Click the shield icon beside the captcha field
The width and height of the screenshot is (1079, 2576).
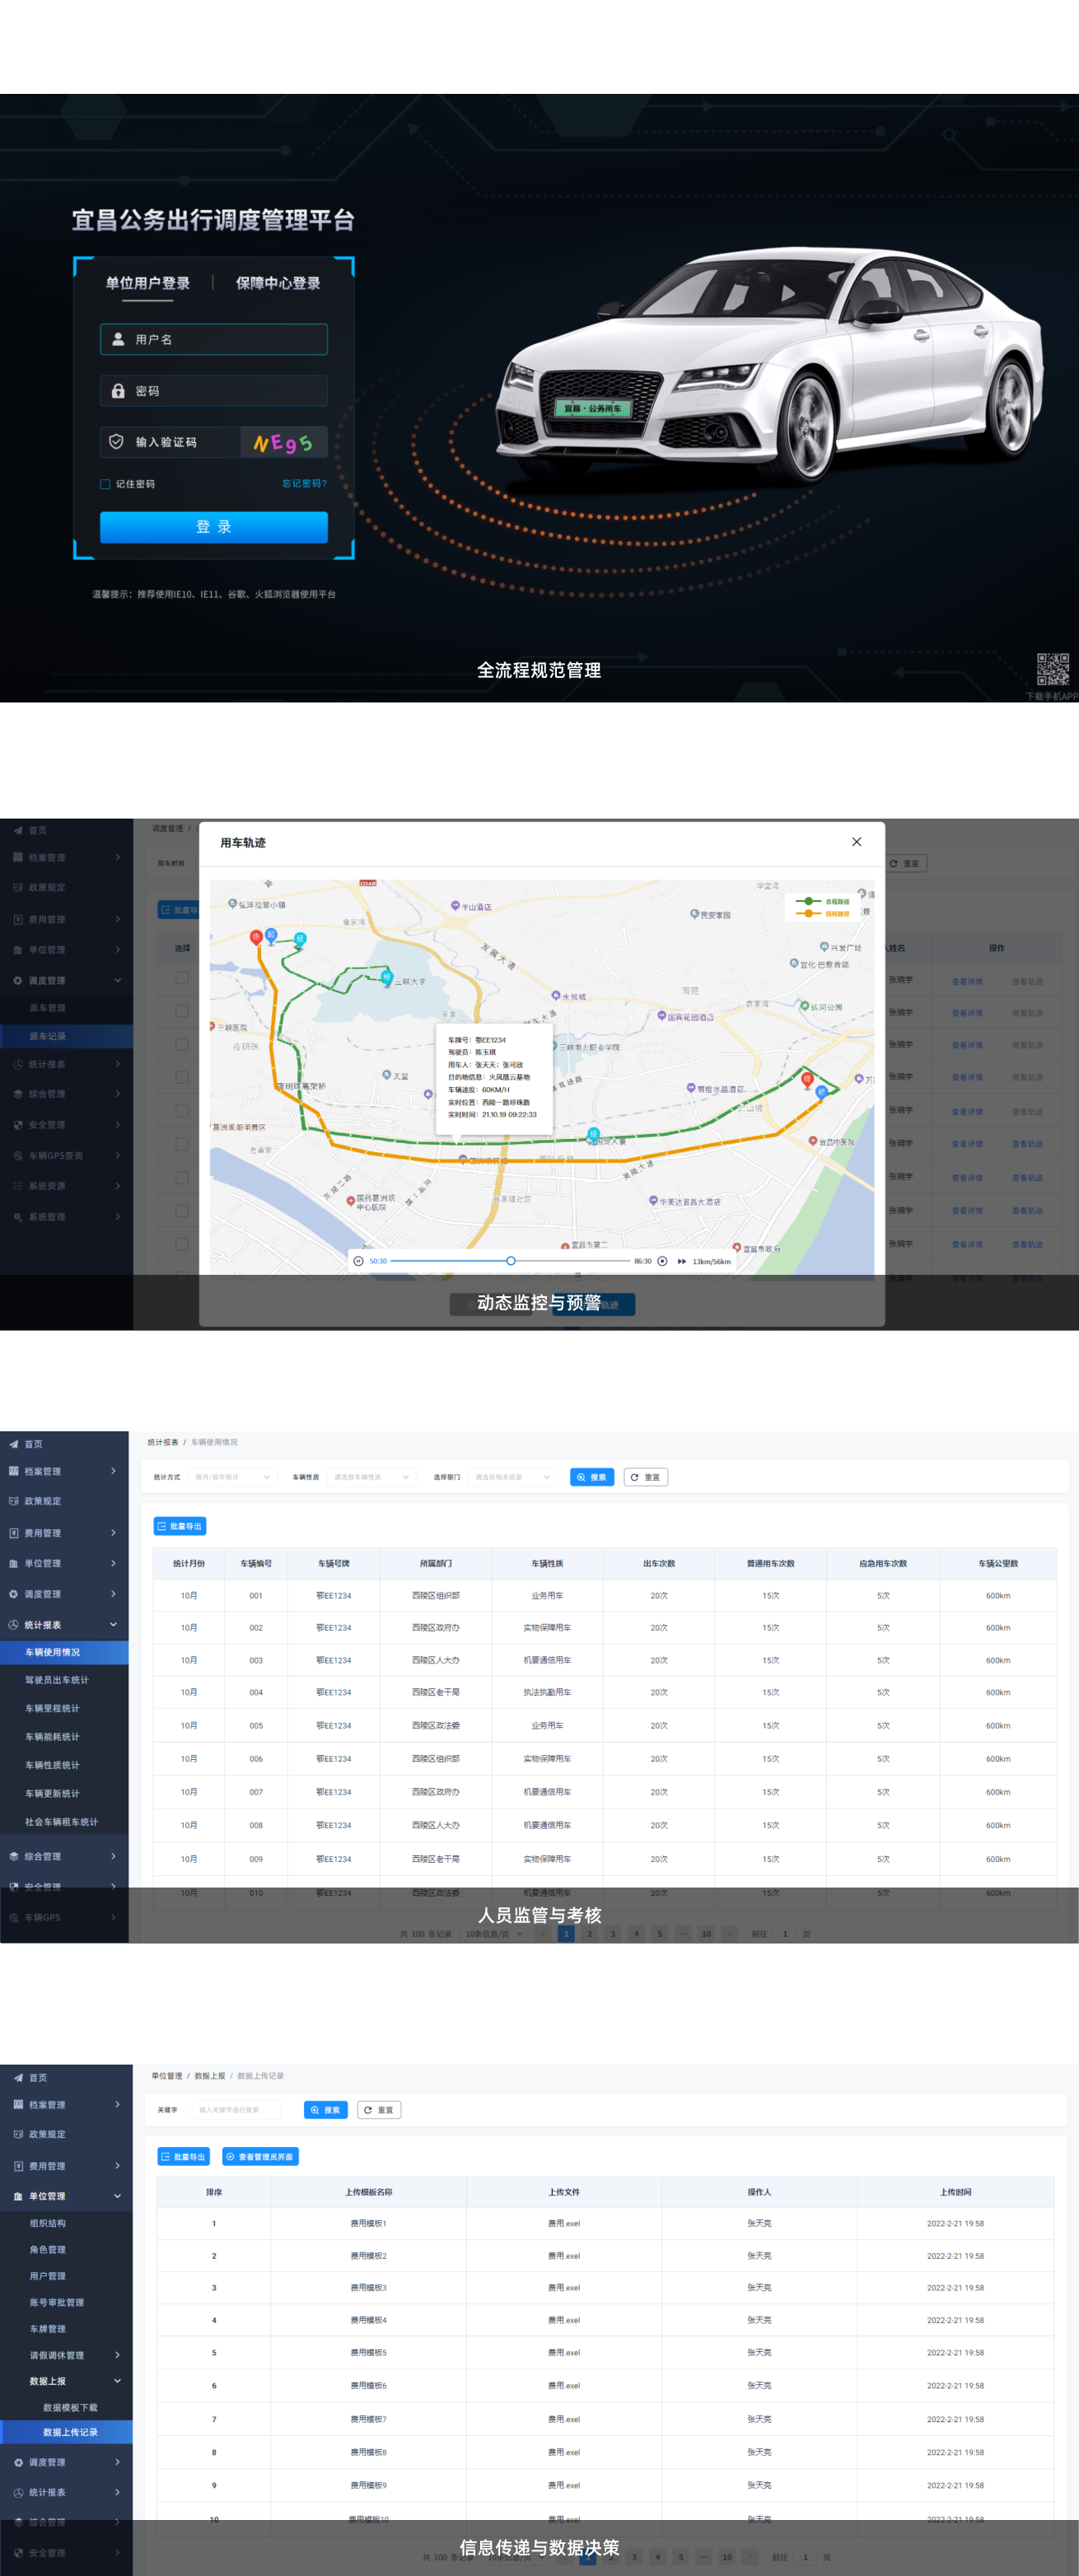click(116, 442)
